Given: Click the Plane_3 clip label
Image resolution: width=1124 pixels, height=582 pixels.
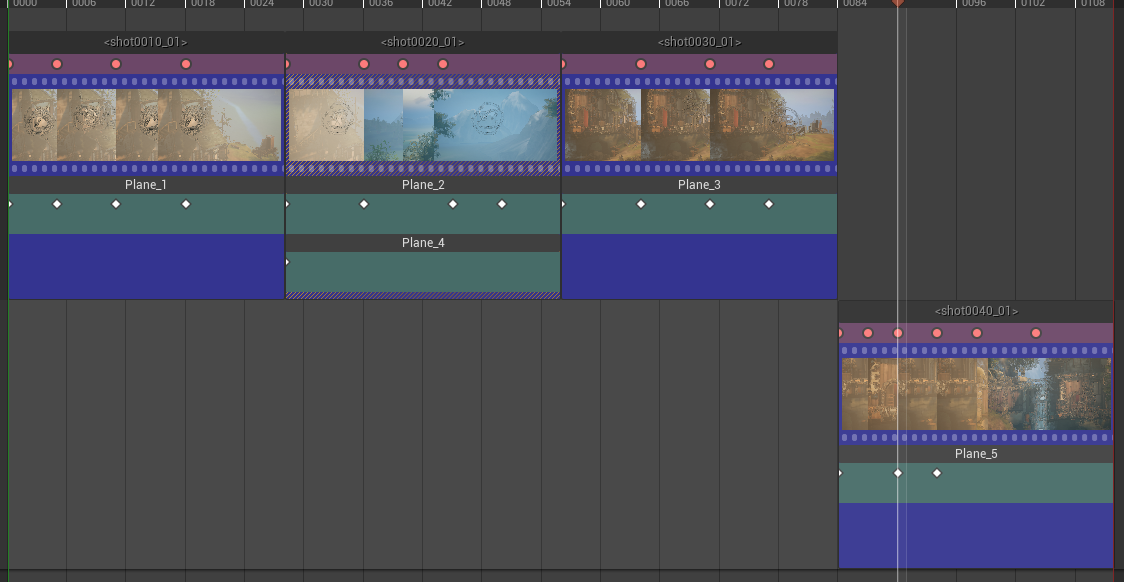Looking at the screenshot, I should [x=698, y=184].
